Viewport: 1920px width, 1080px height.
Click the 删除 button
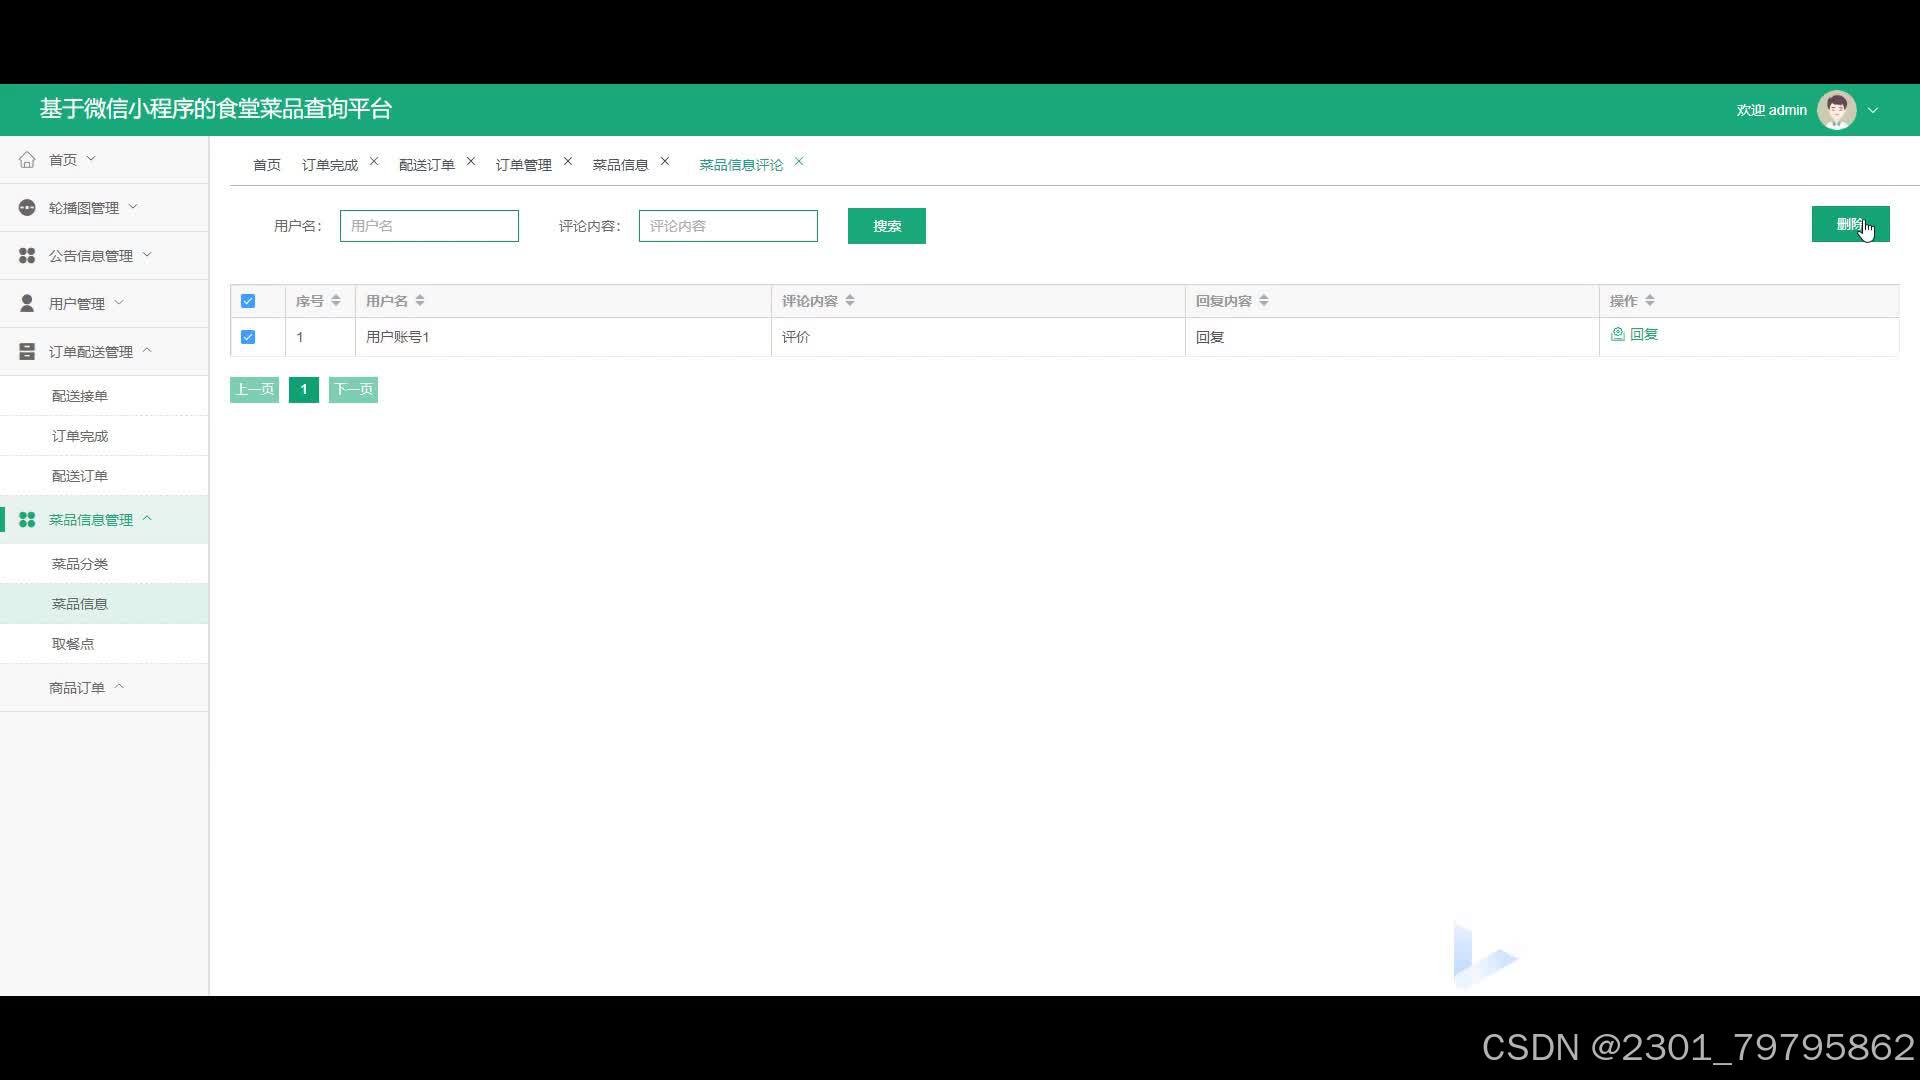[x=1849, y=224]
